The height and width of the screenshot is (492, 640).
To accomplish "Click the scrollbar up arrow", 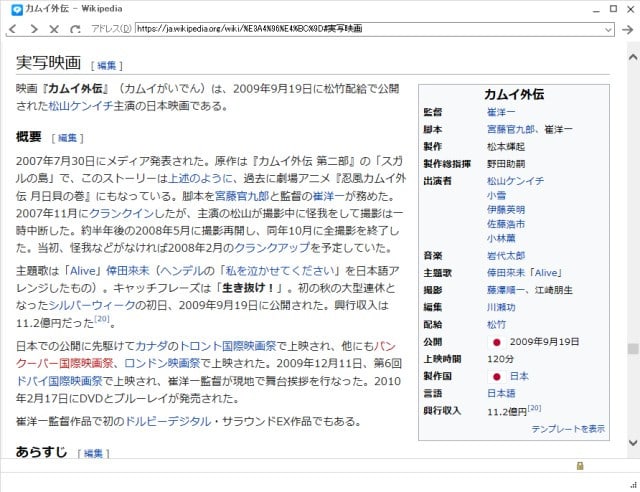I will pyautogui.click(x=633, y=58).
